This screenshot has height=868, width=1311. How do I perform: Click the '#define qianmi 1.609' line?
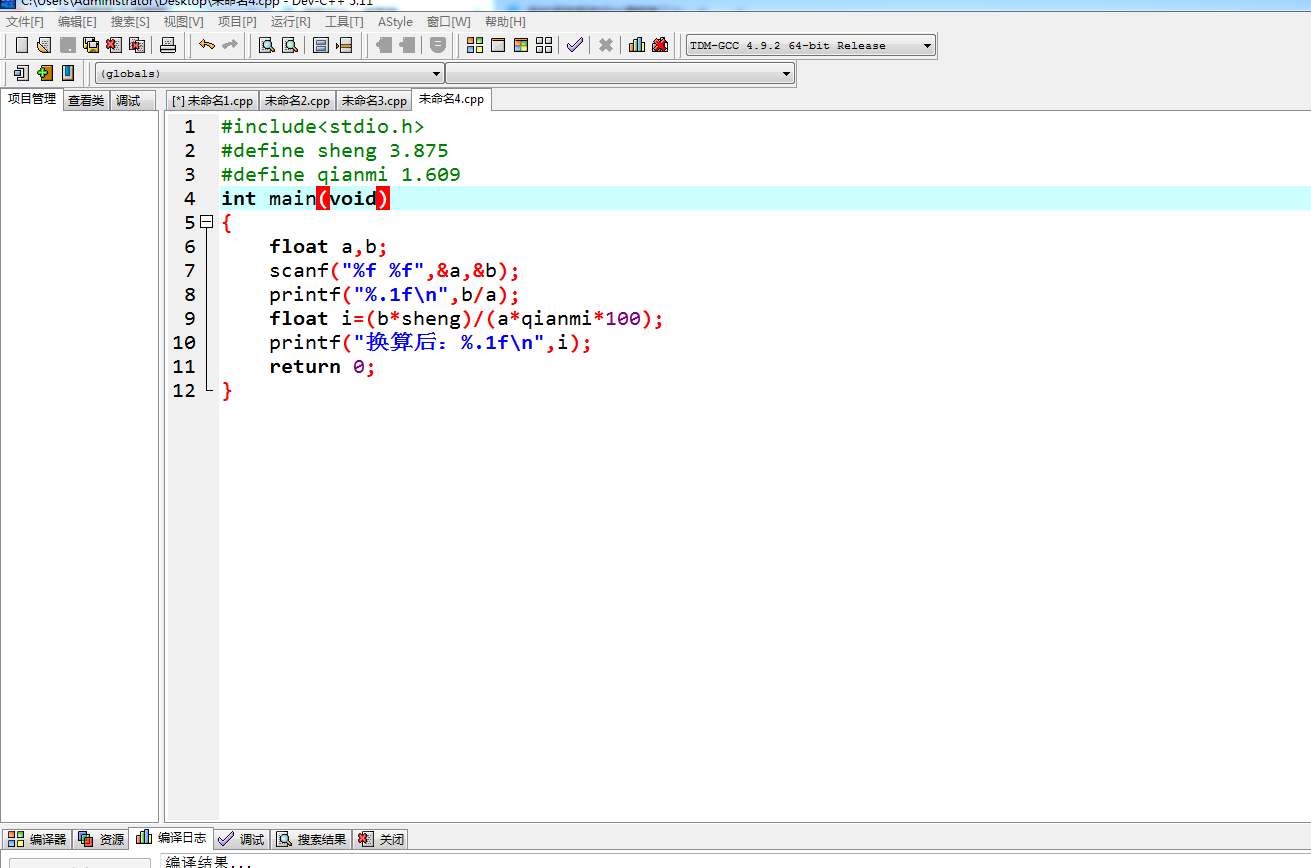341,174
